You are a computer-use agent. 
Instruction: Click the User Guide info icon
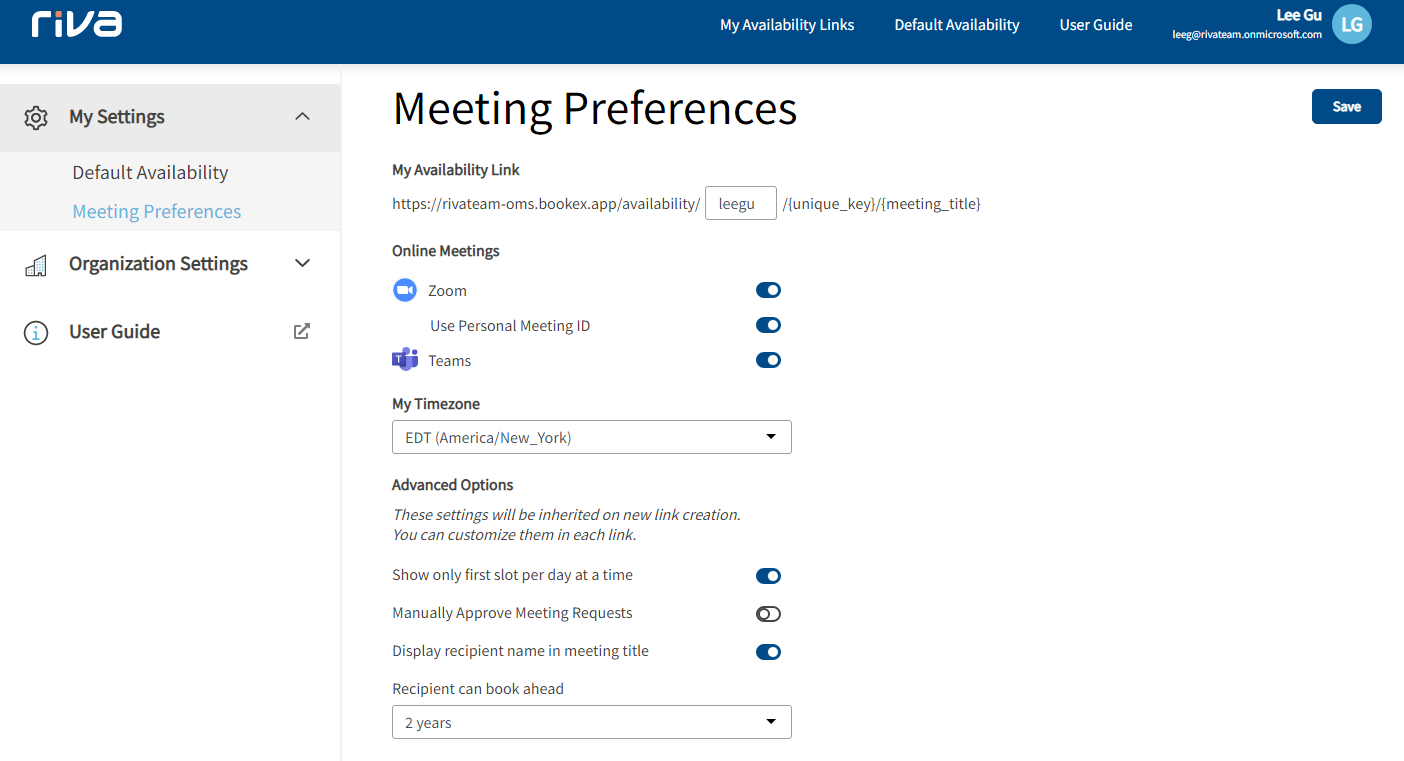pos(36,333)
